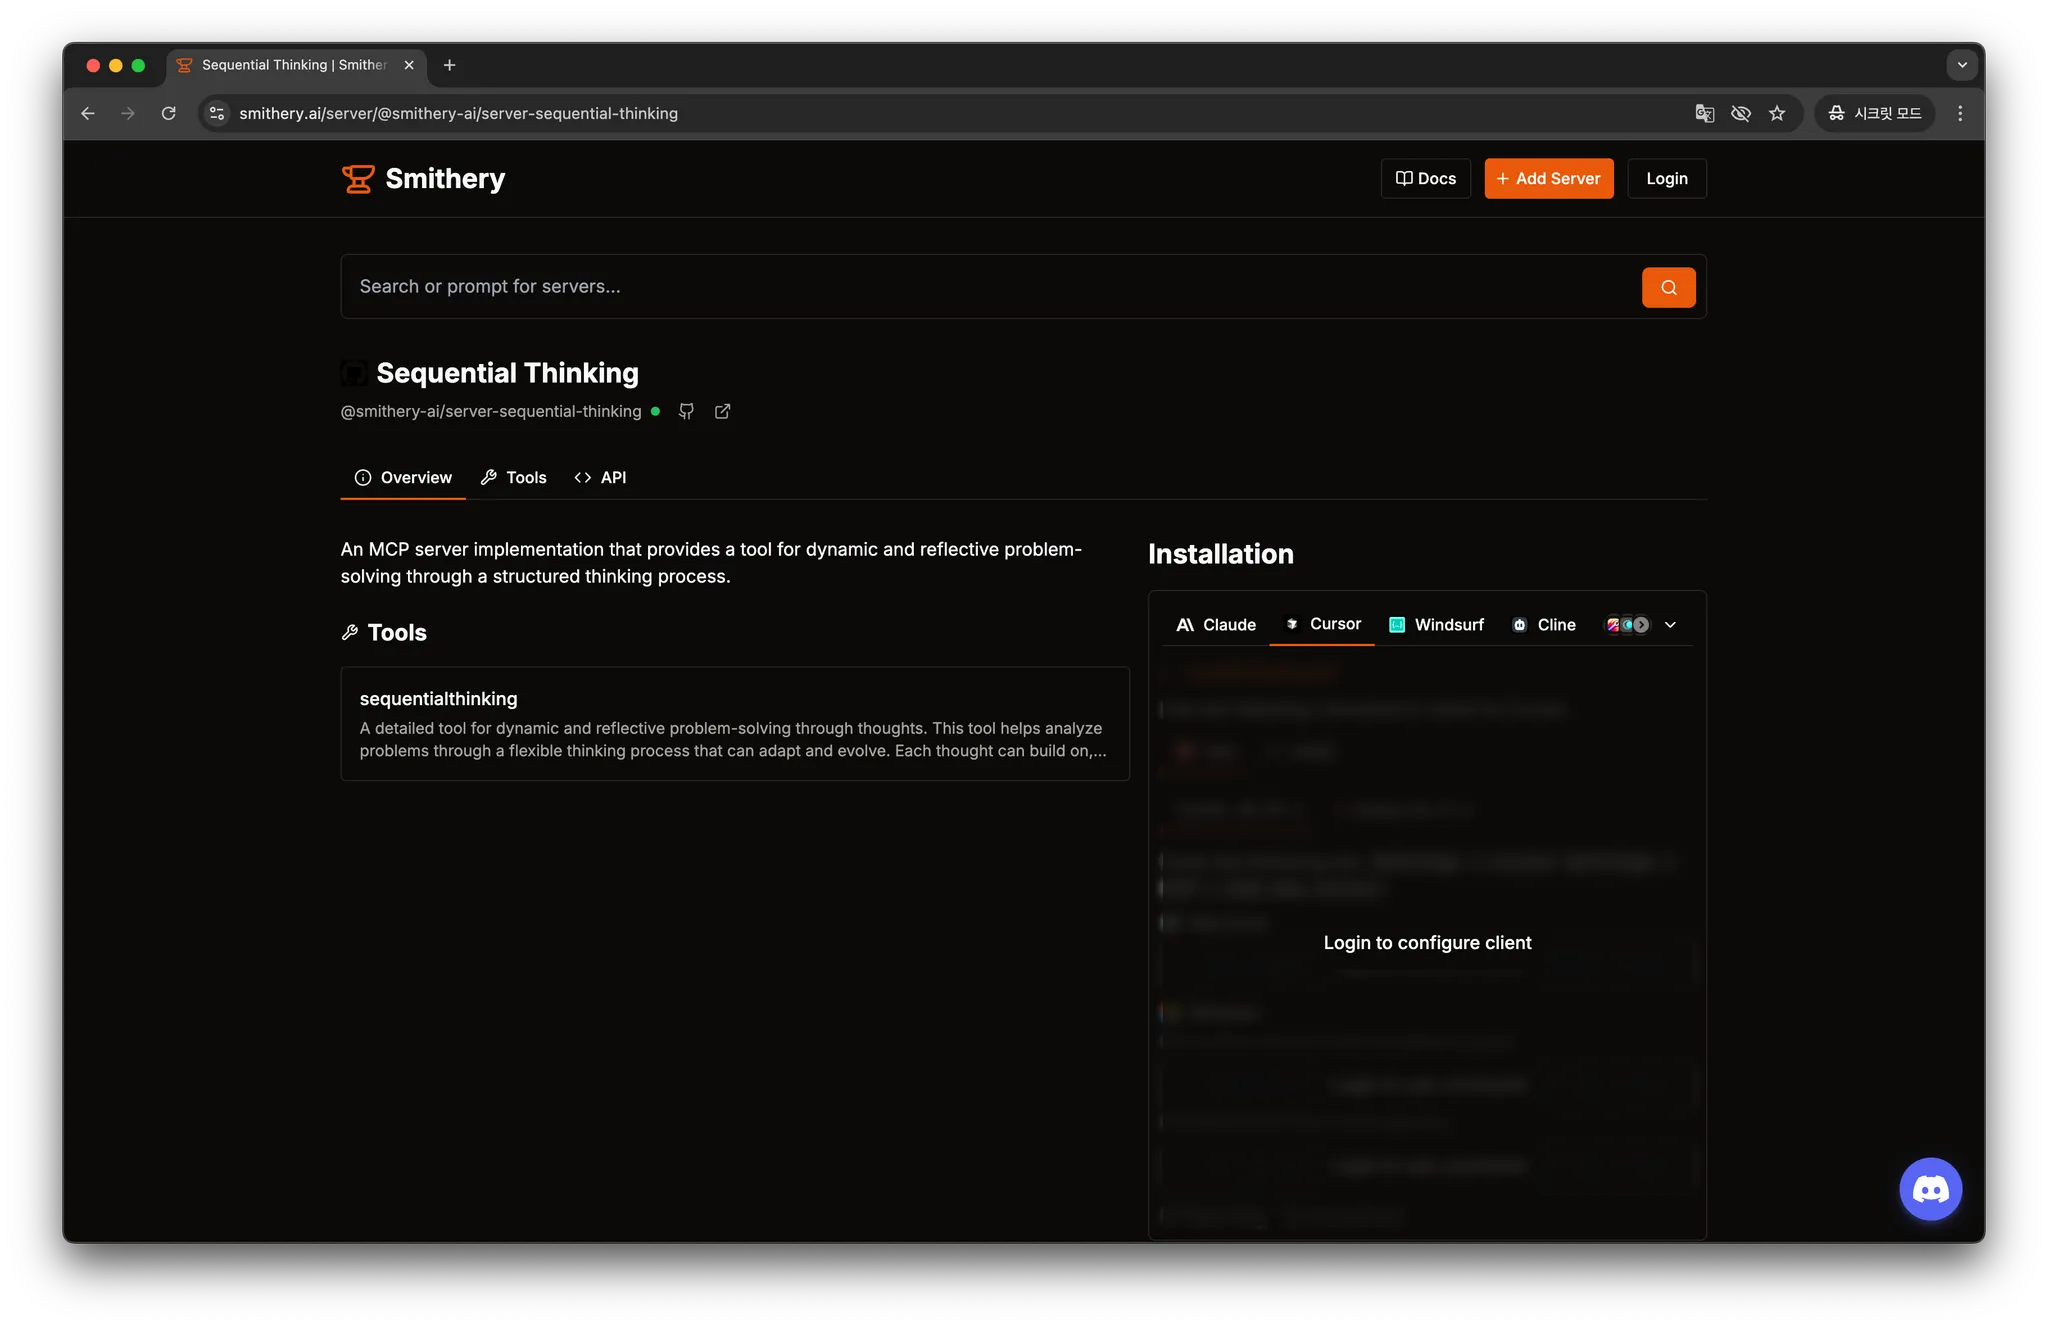
Task: Select the Cline installation tab
Action: click(1544, 625)
